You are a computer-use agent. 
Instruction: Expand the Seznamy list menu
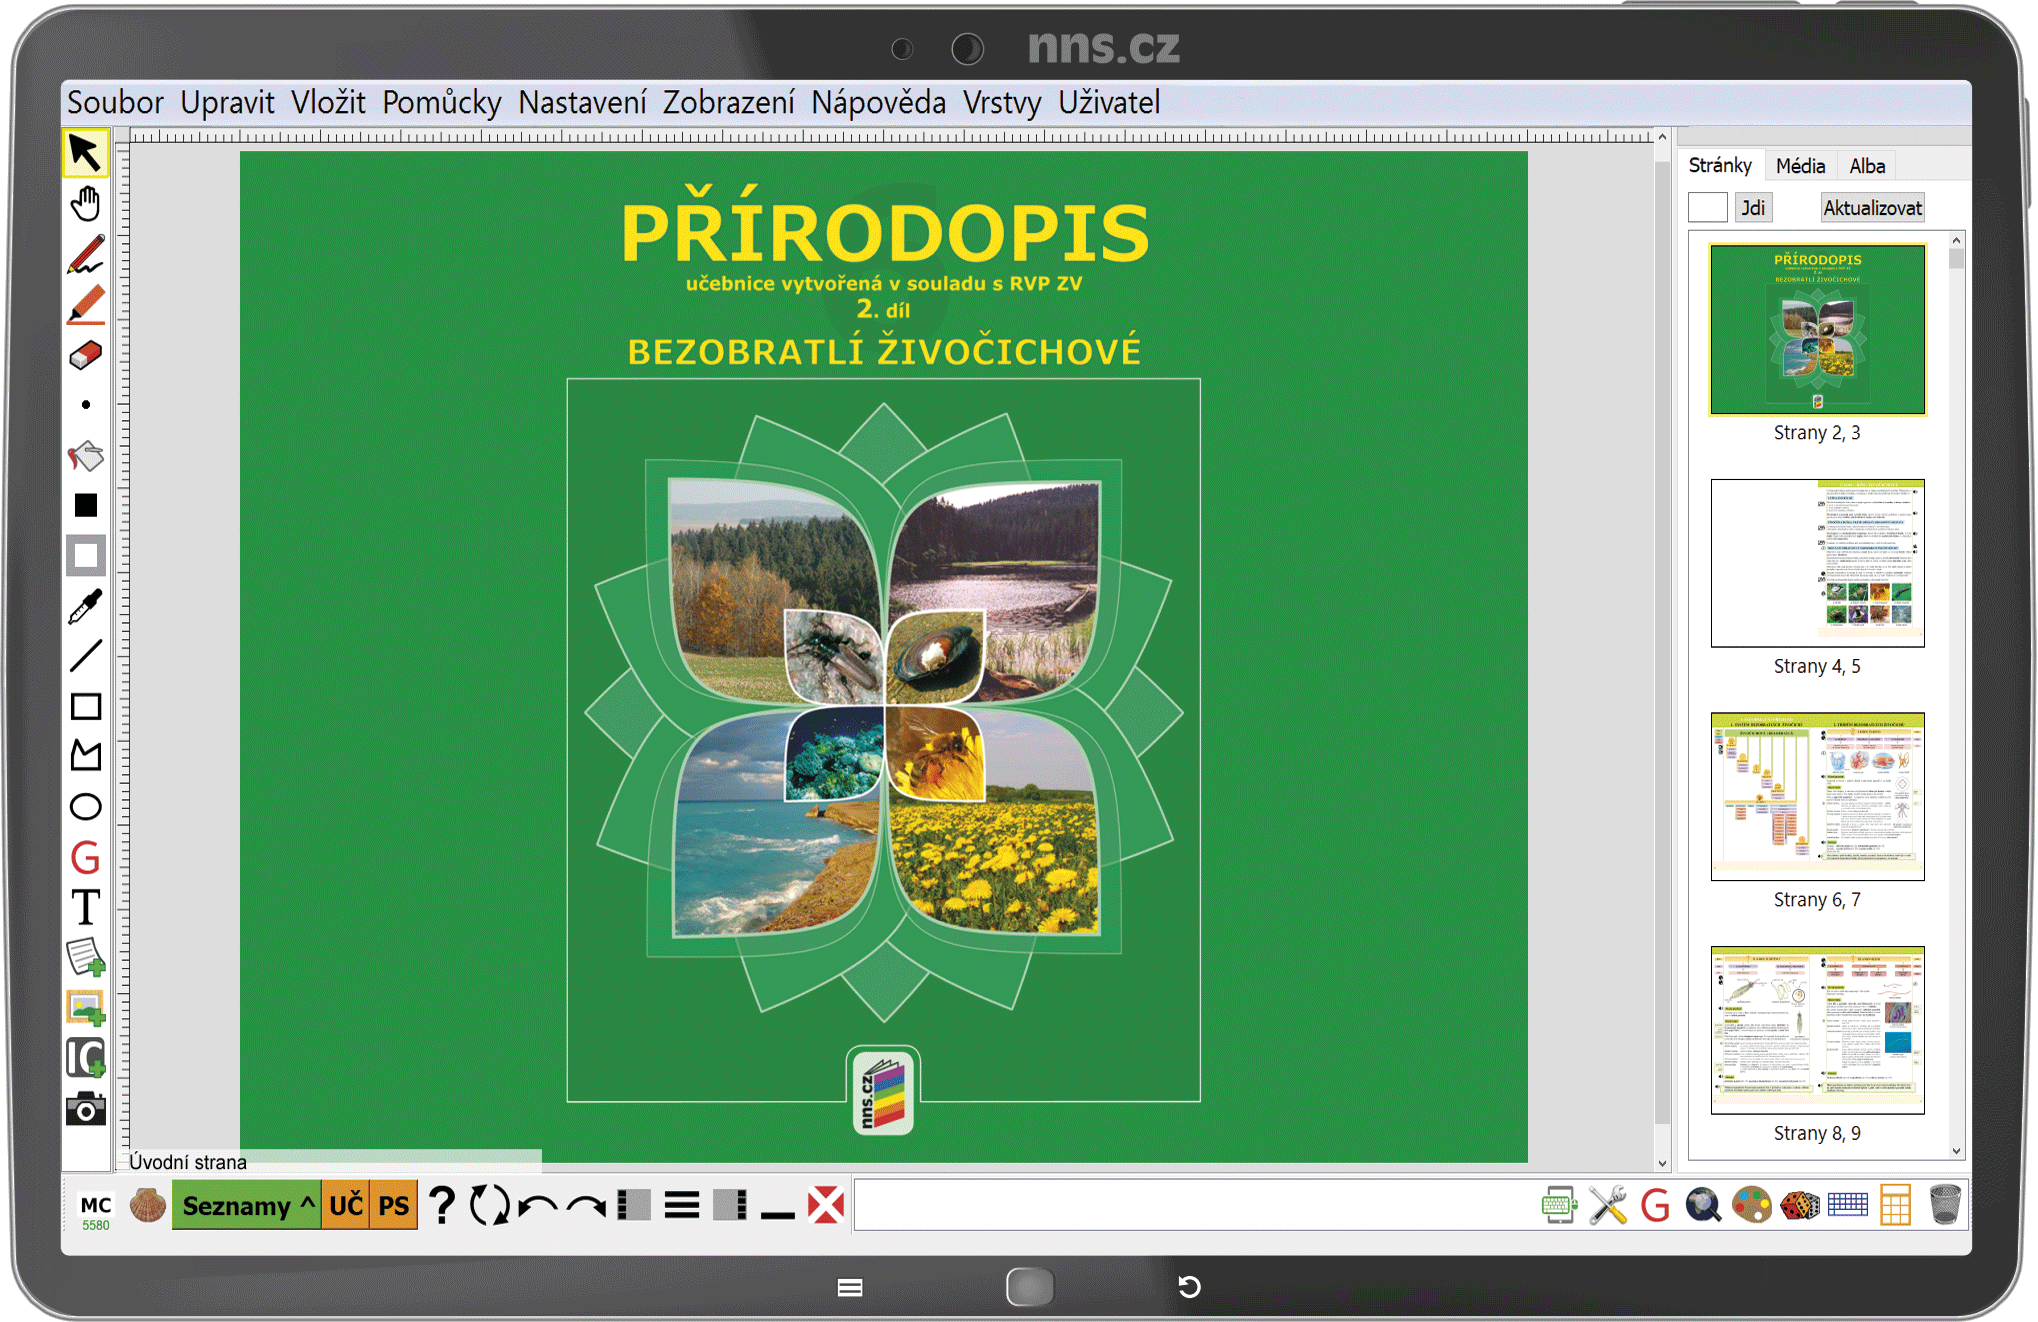247,1205
